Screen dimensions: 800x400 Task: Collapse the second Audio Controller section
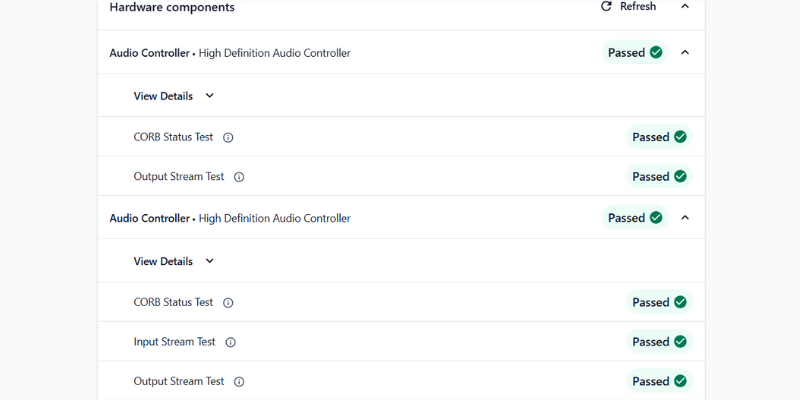click(x=685, y=218)
